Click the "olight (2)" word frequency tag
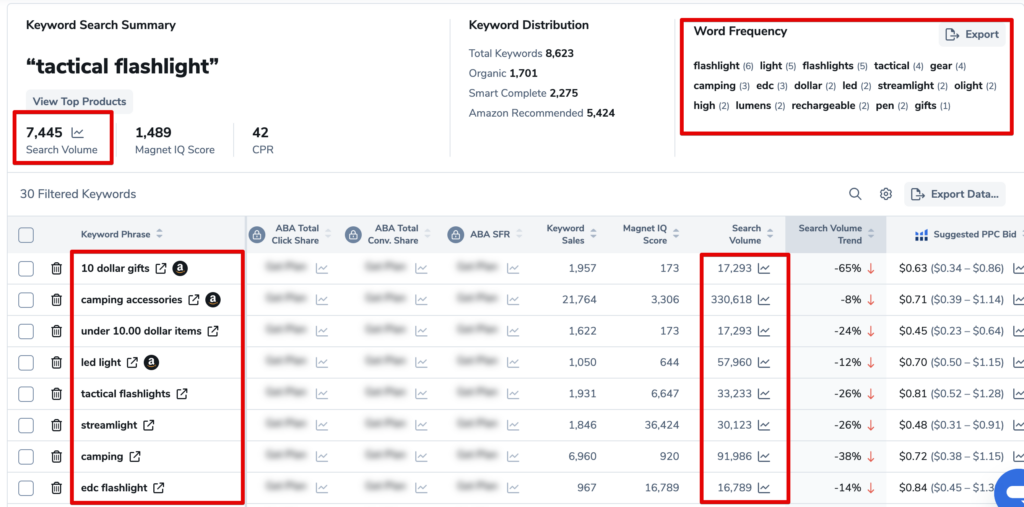The height and width of the screenshot is (507, 1024). point(976,86)
